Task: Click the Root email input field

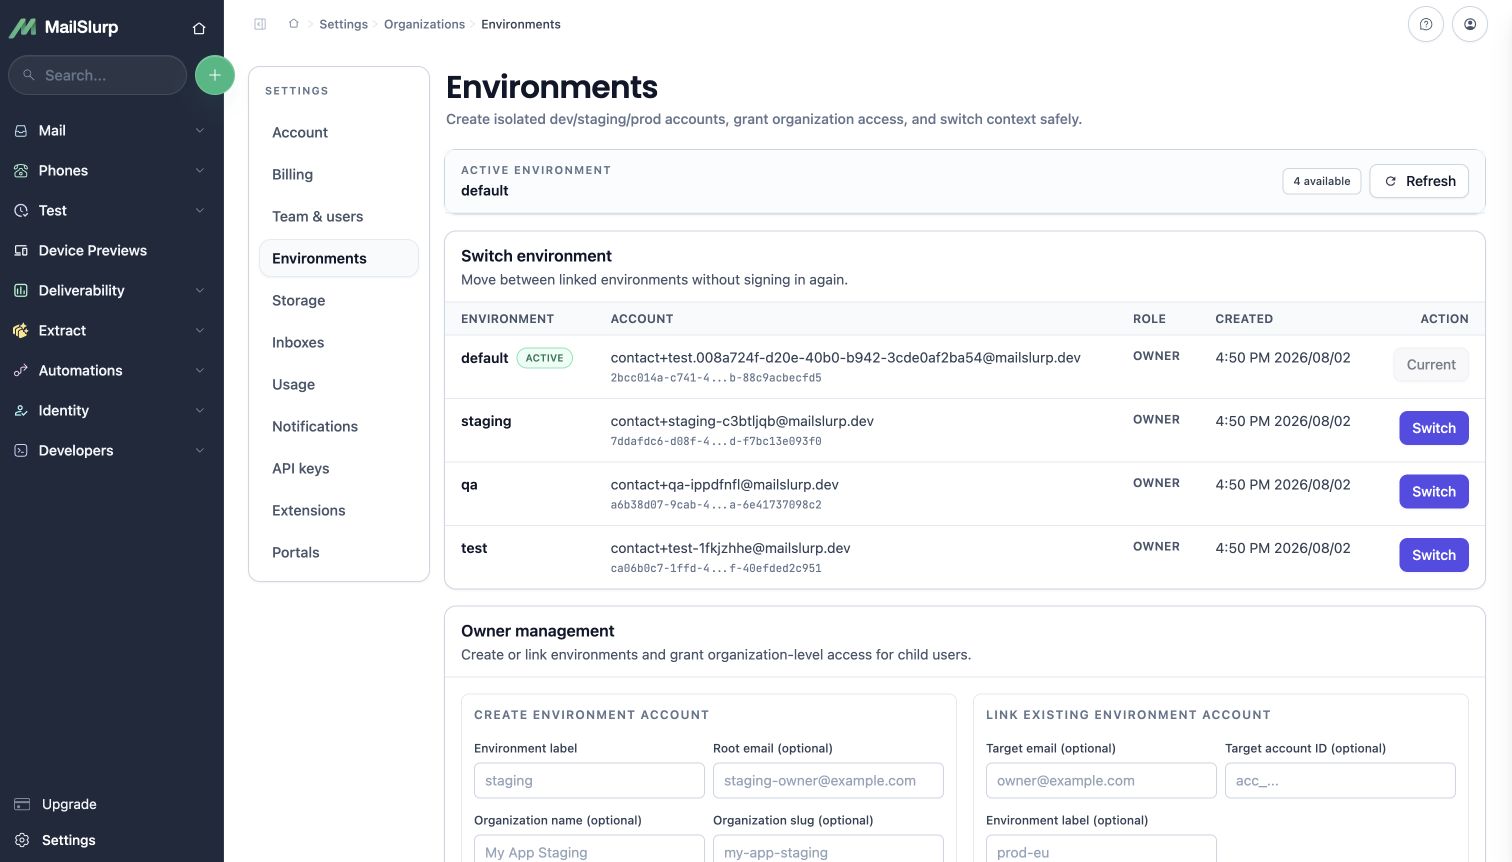Action: click(828, 781)
